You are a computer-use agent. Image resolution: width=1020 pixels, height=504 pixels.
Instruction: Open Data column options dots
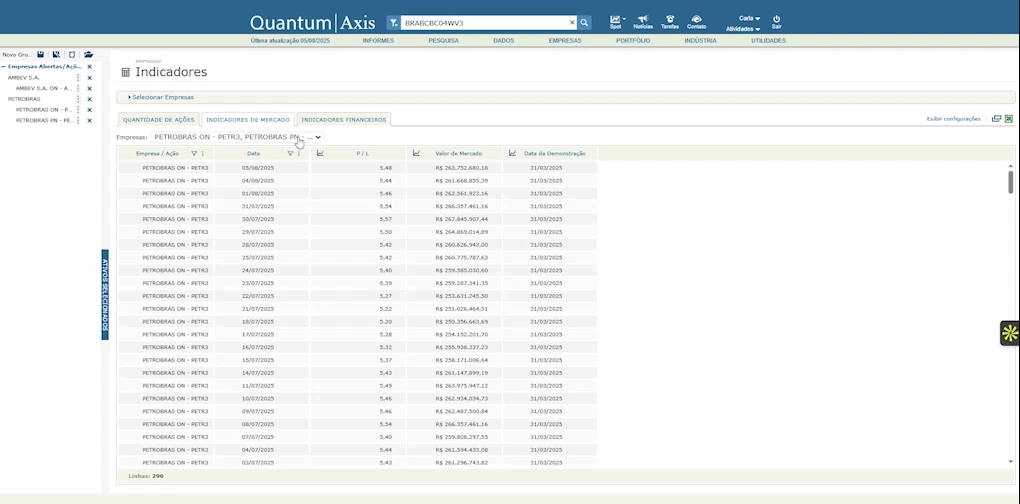coord(299,154)
